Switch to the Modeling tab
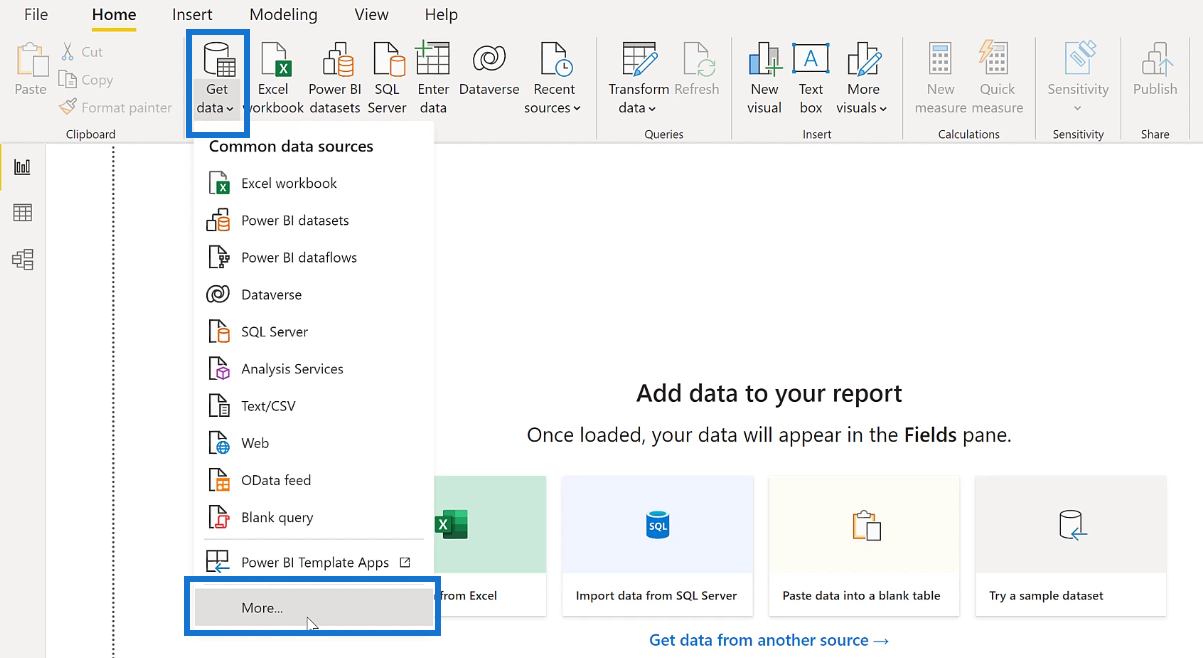The height and width of the screenshot is (658, 1203). point(284,14)
